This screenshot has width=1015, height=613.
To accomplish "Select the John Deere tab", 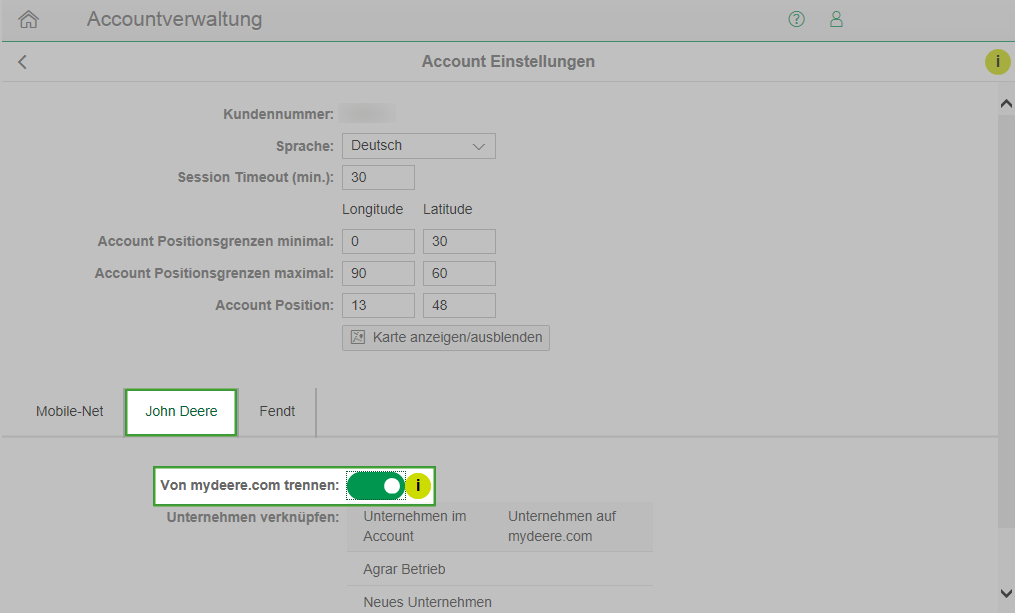I will tap(181, 411).
